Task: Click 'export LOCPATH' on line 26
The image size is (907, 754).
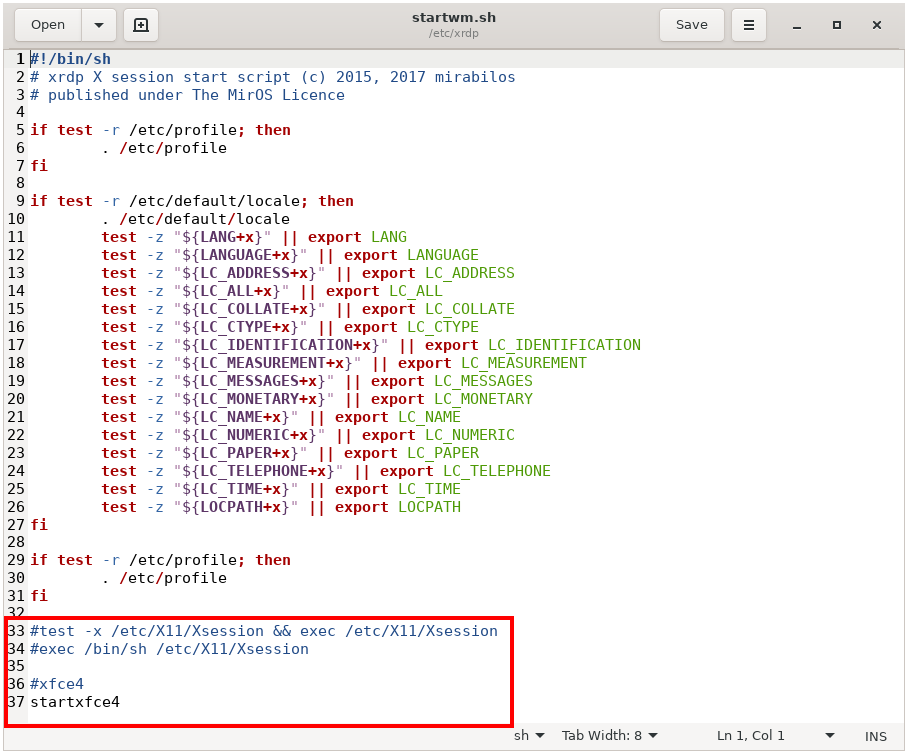Action: tap(397, 507)
